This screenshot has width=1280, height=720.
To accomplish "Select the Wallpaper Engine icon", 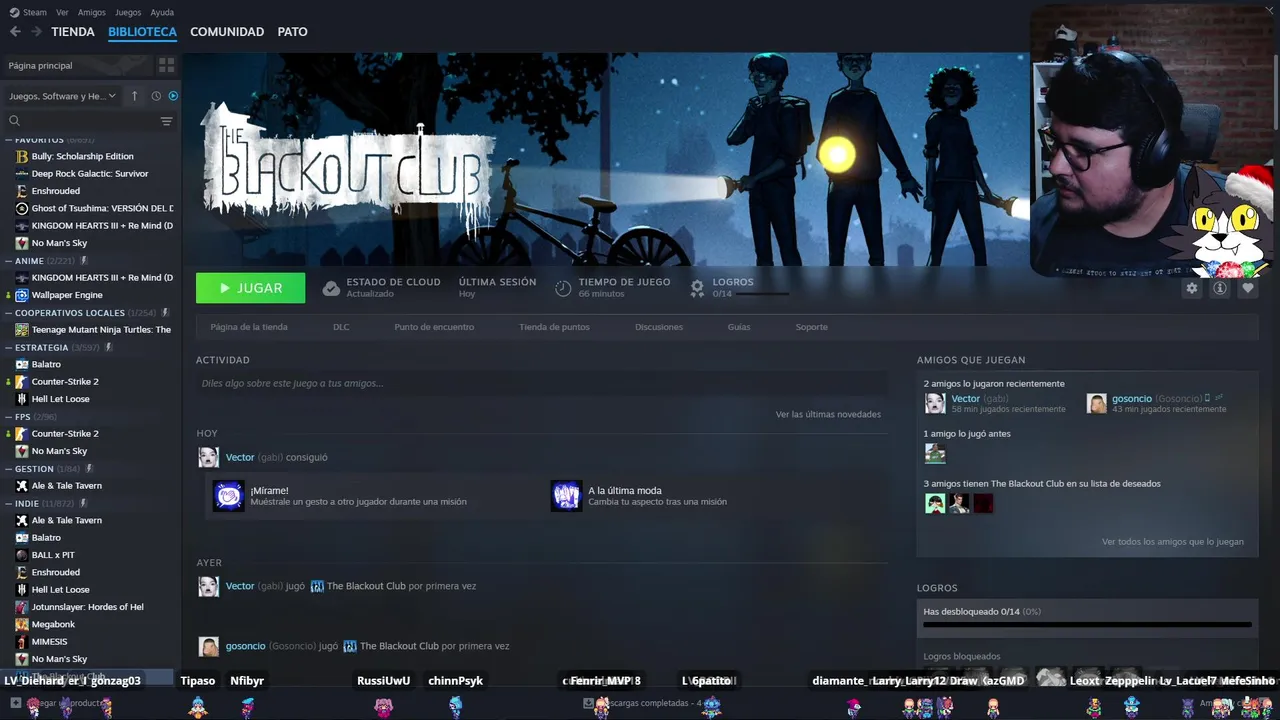I will point(22,295).
